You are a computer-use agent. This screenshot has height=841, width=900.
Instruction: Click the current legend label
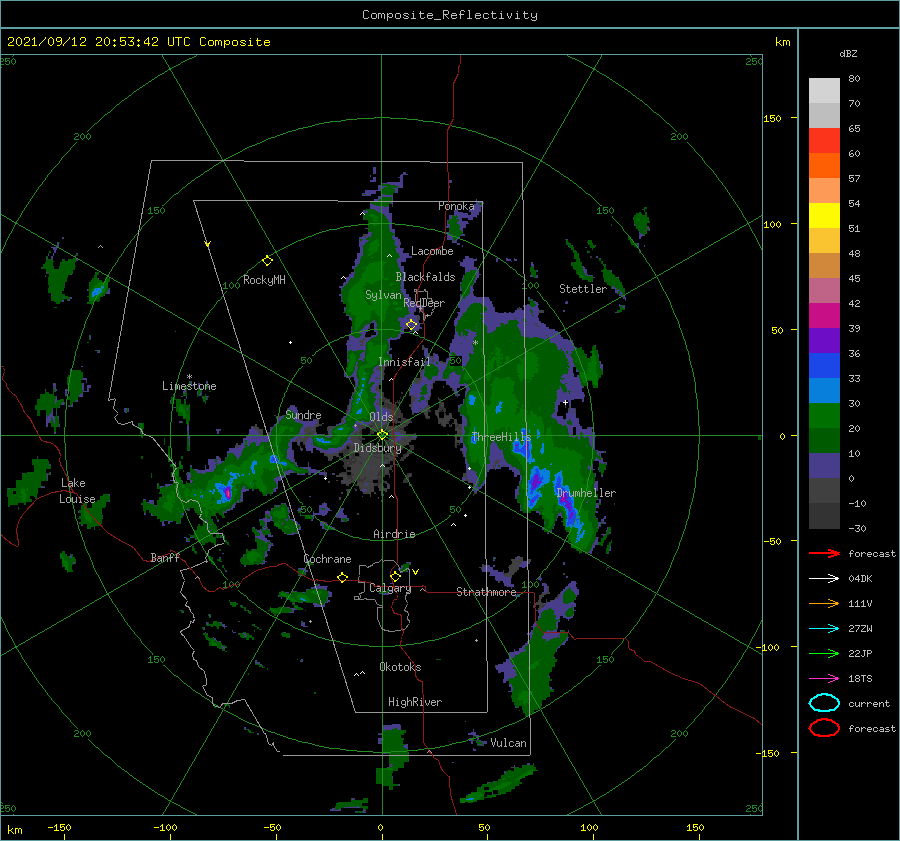(x=869, y=703)
